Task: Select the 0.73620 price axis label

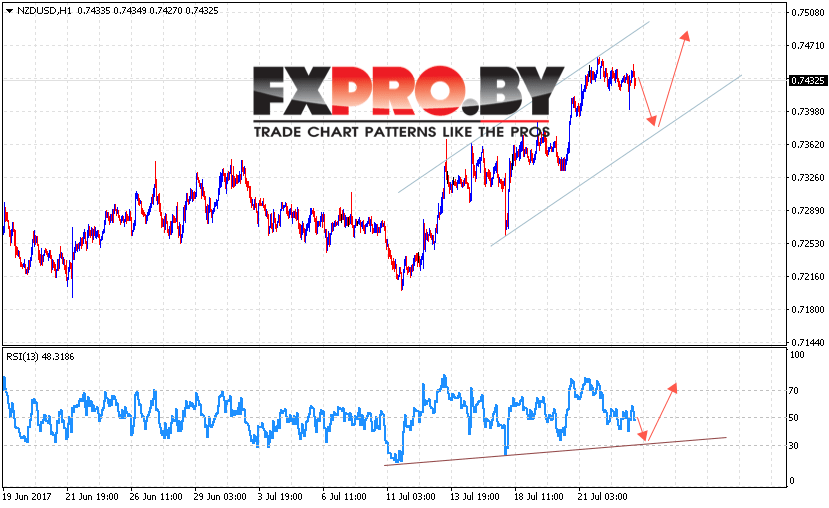Action: coord(807,144)
